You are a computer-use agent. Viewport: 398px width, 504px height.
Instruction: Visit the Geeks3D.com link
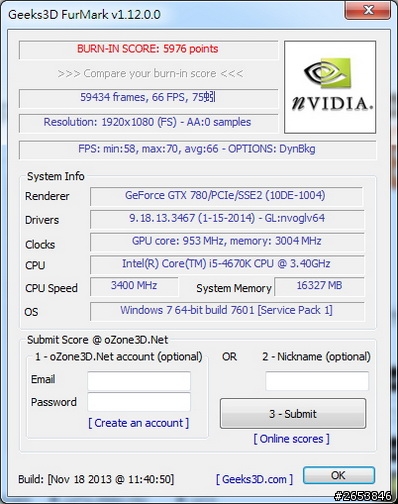click(254, 479)
